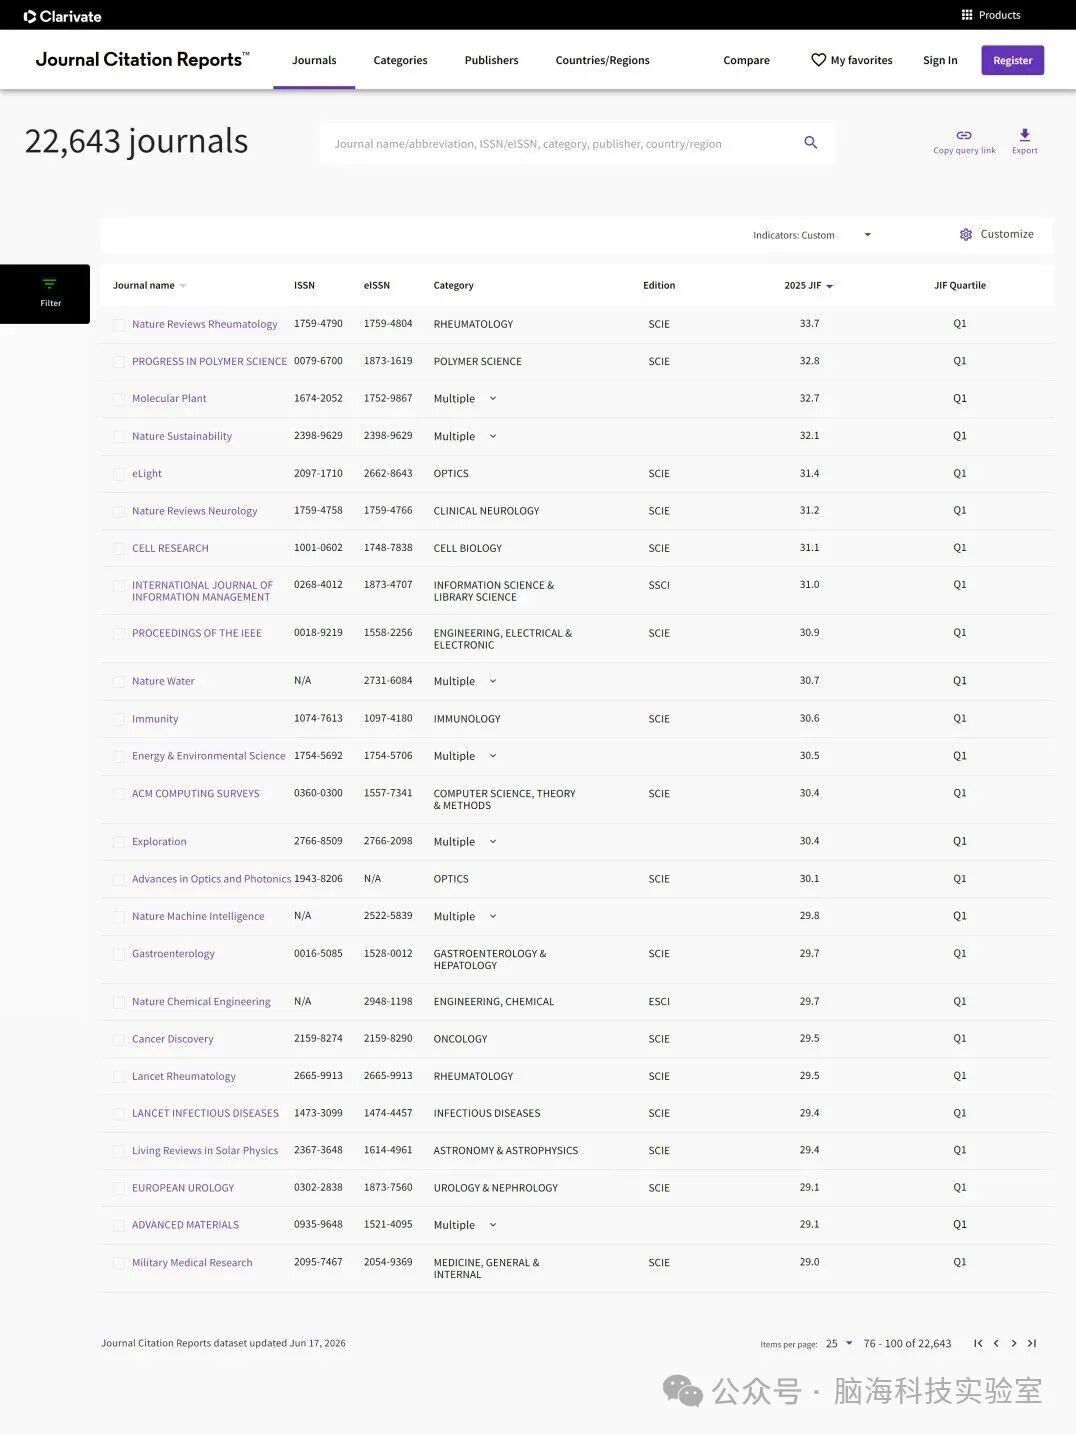Sort by Journal name arrow
This screenshot has width=1076, height=1434.
pyautogui.click(x=183, y=286)
